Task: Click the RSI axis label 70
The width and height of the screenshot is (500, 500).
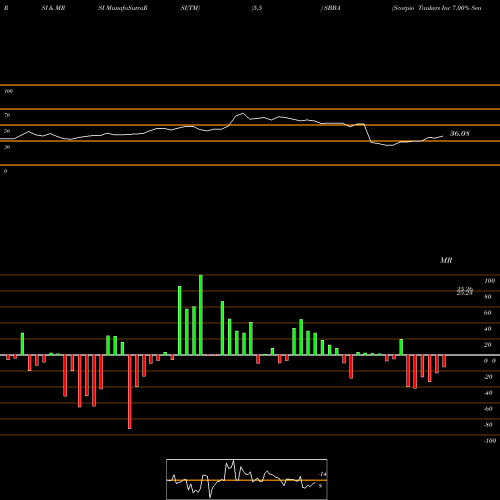Action: pyautogui.click(x=7, y=115)
